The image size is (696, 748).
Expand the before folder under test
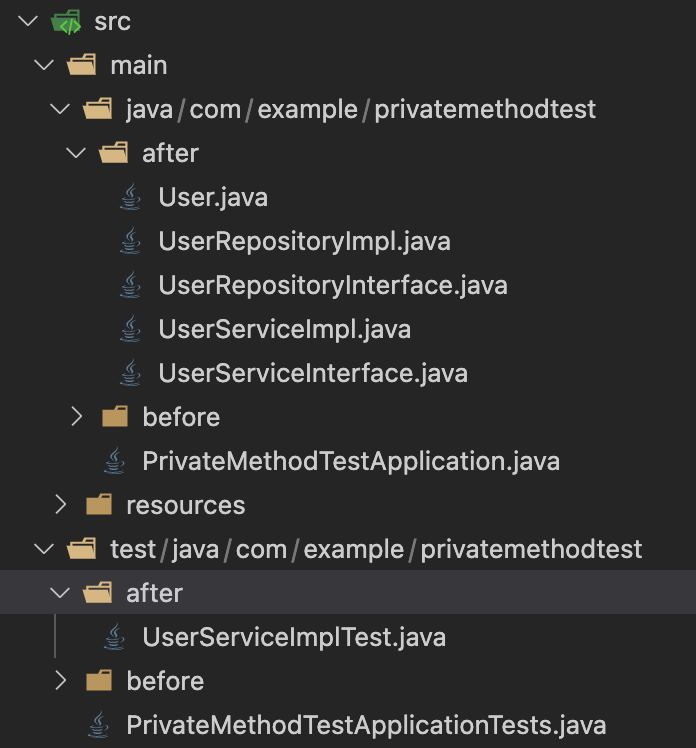60,681
